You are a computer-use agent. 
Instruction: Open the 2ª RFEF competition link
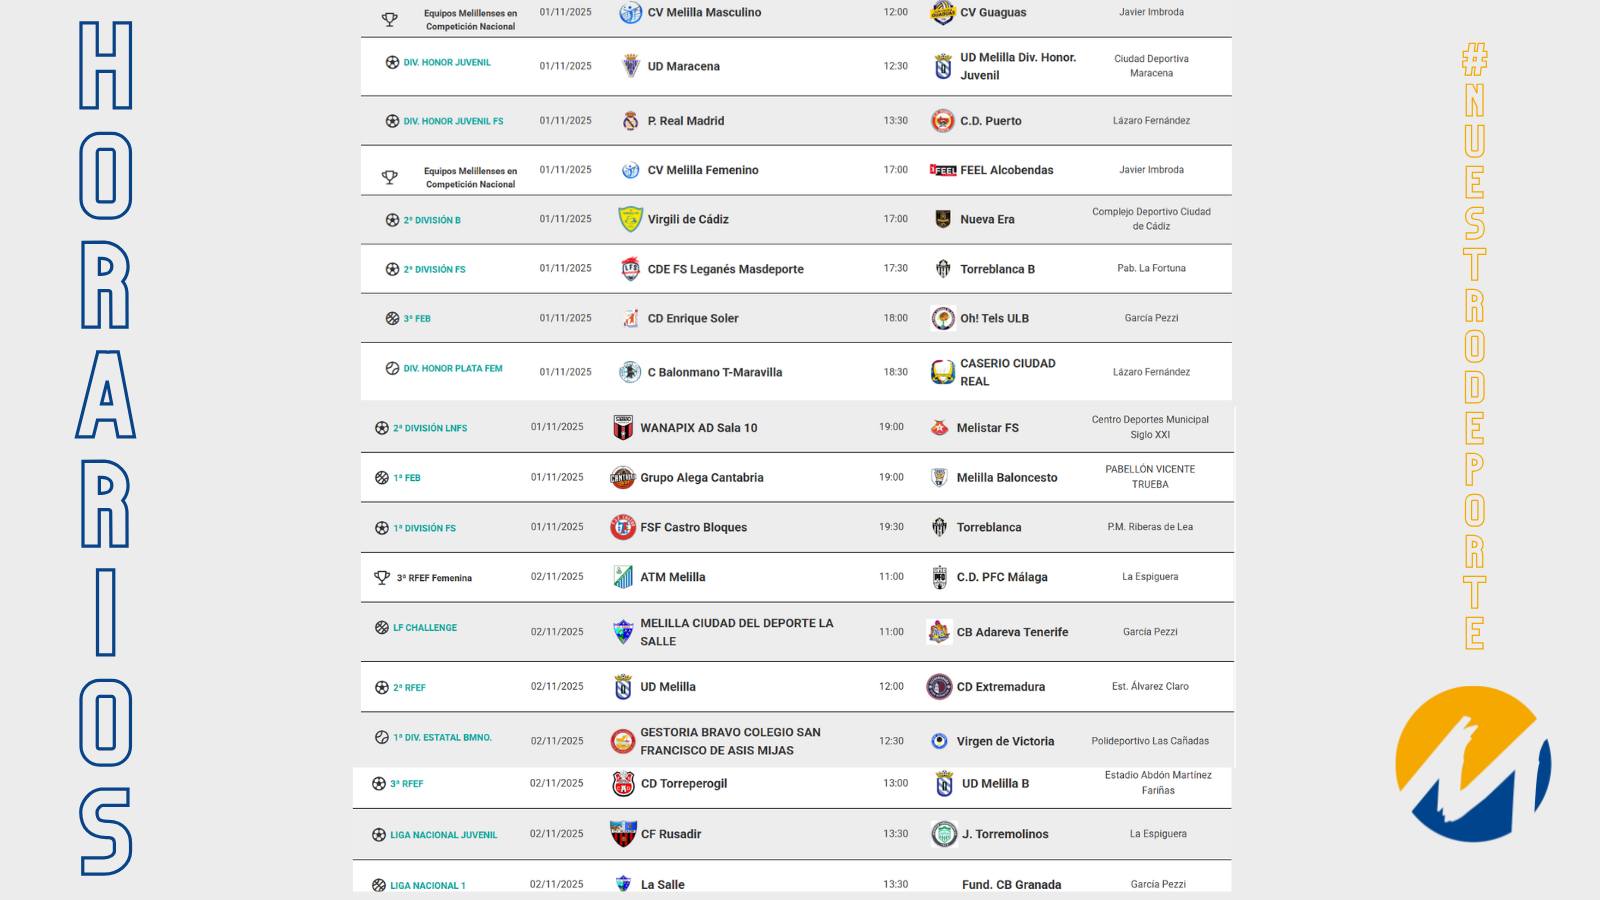[409, 688]
